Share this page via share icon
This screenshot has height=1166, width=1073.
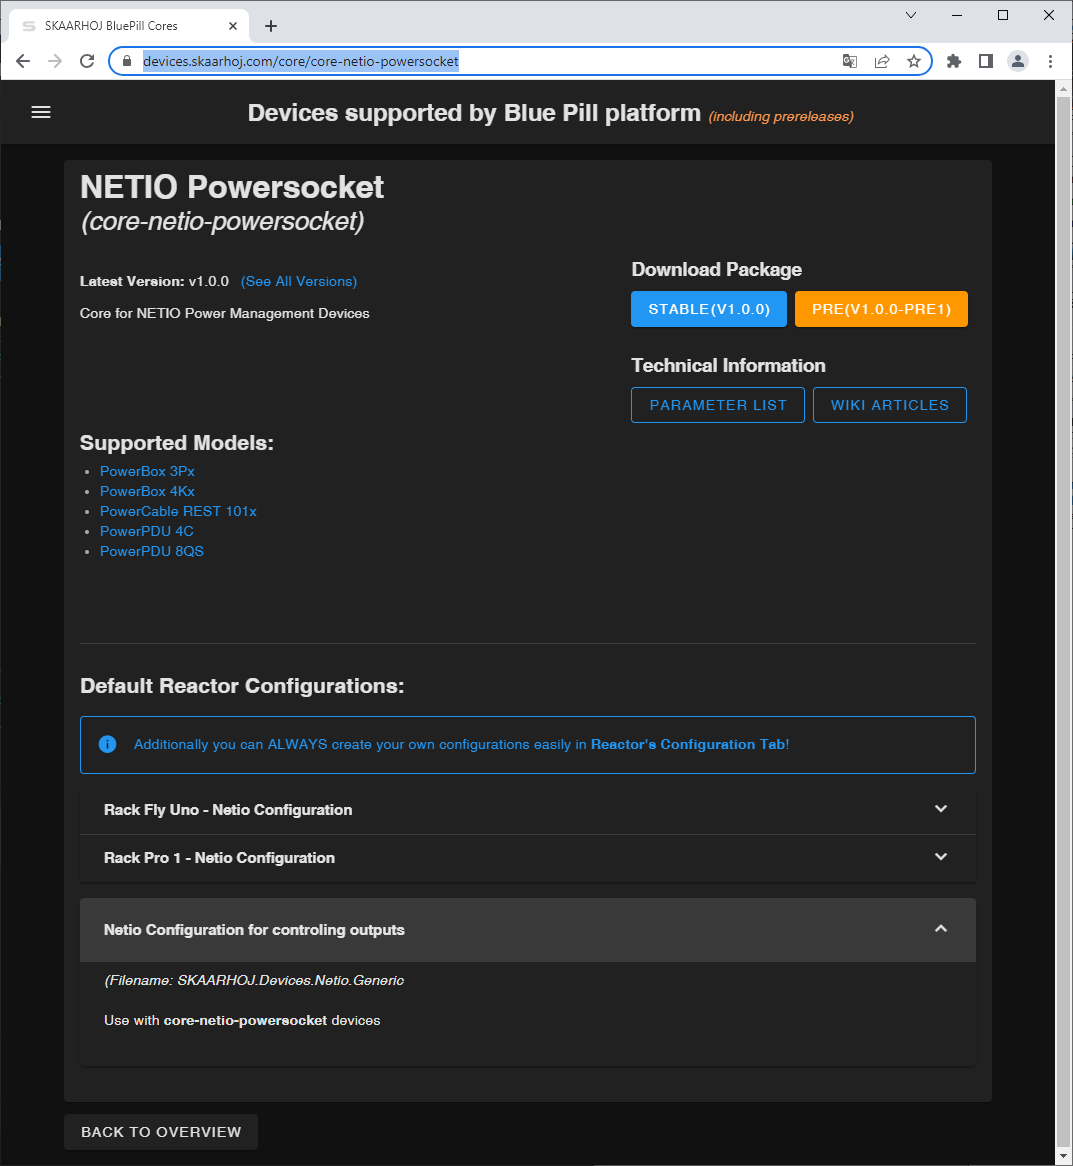click(882, 61)
